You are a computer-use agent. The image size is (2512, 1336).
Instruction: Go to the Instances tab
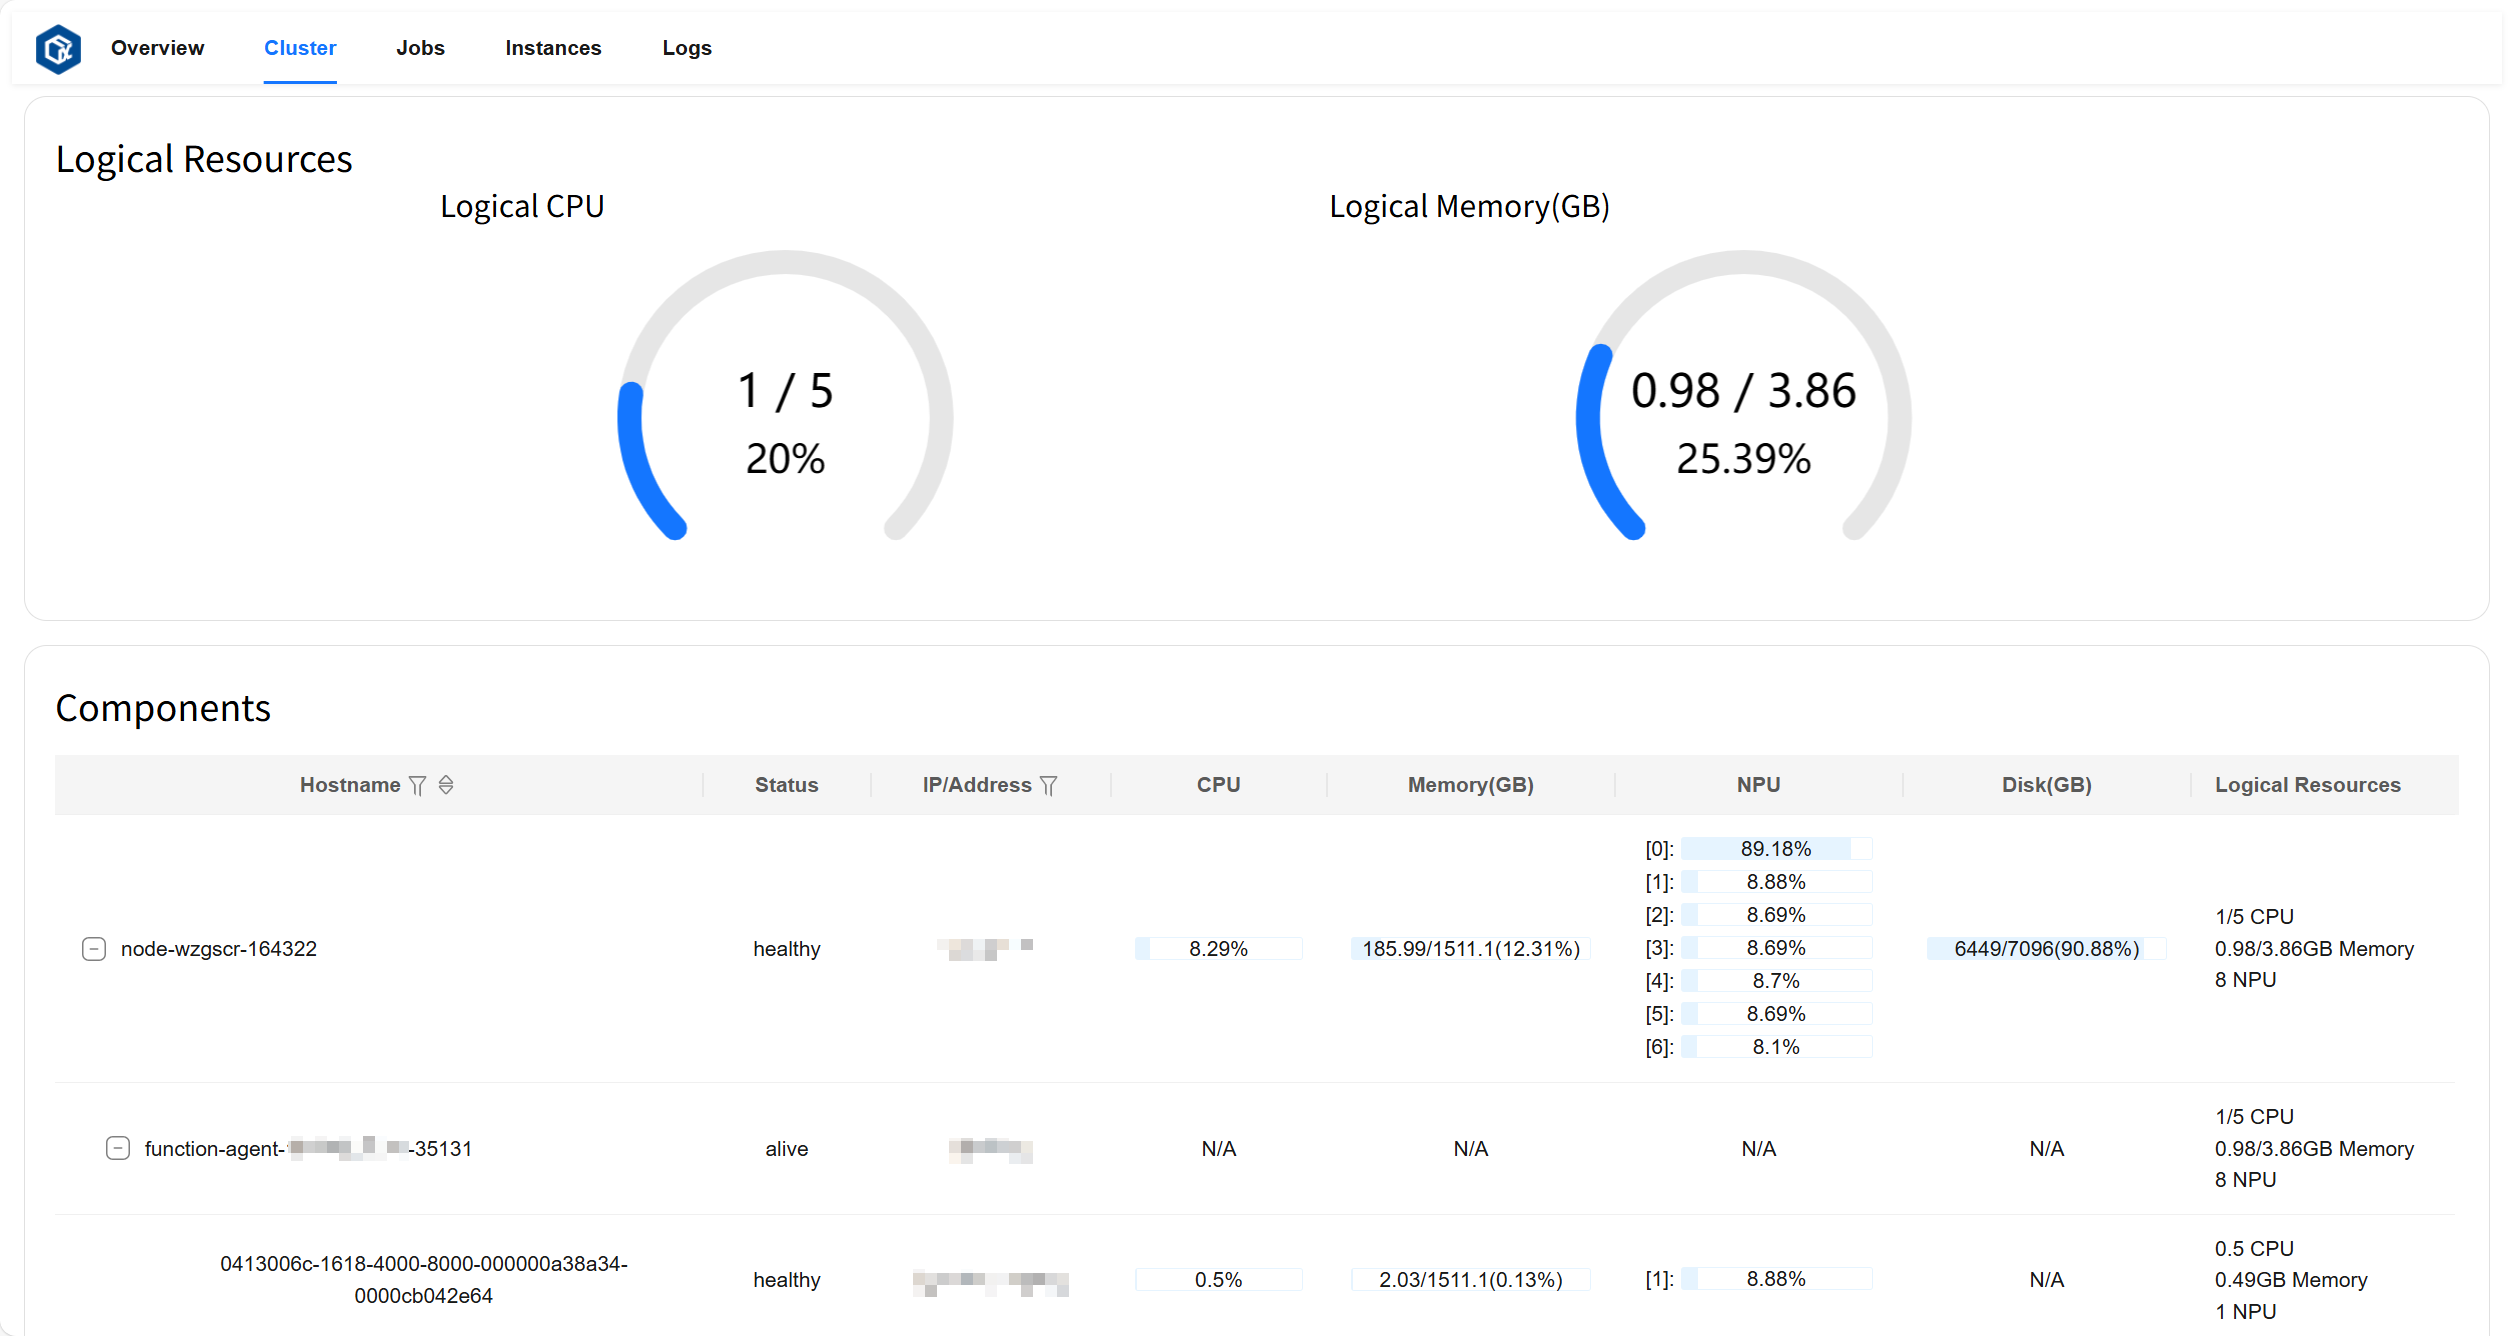tap(553, 48)
